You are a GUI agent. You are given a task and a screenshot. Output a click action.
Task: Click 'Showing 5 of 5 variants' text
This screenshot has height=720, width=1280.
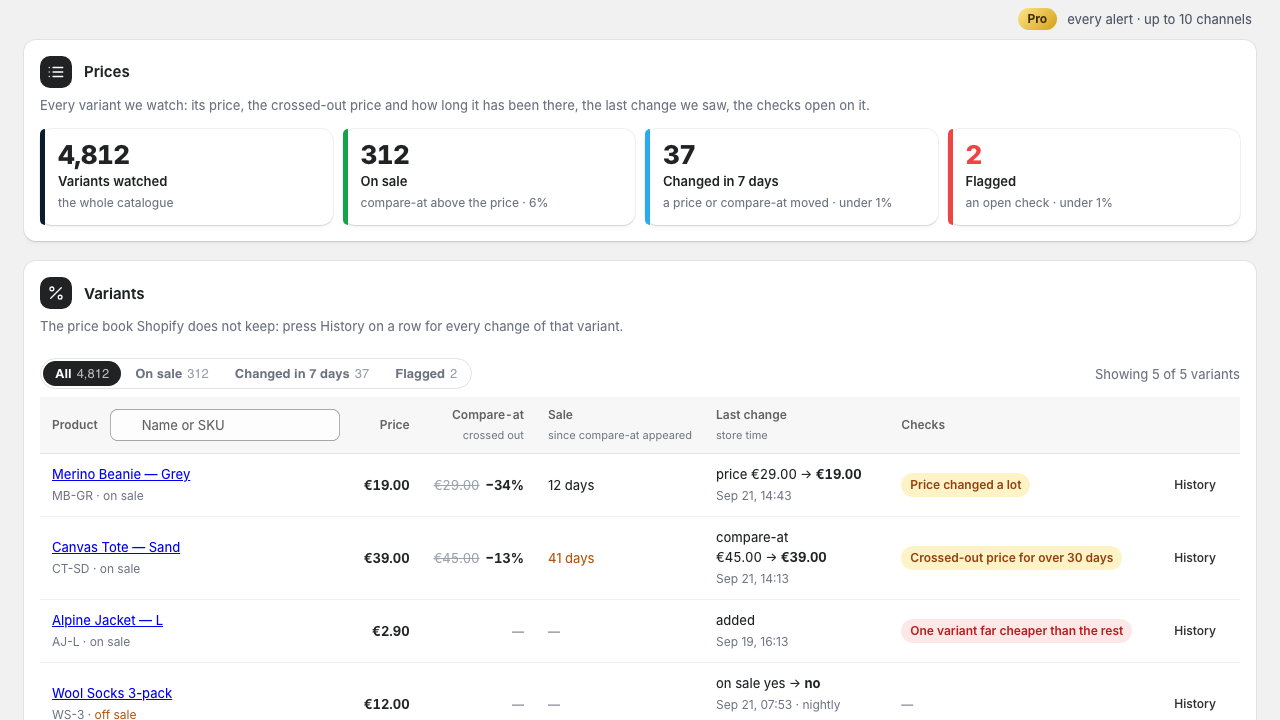(1167, 374)
